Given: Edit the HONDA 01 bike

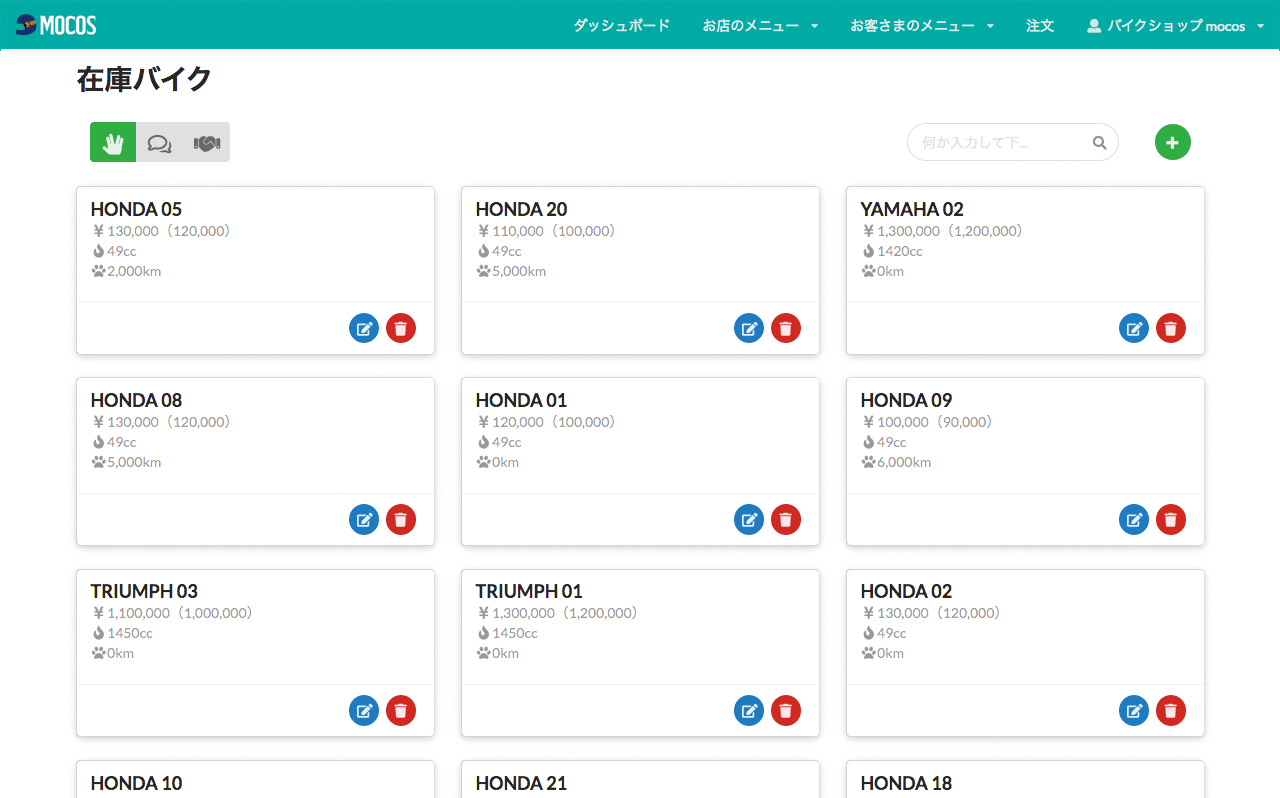Looking at the screenshot, I should (x=749, y=519).
